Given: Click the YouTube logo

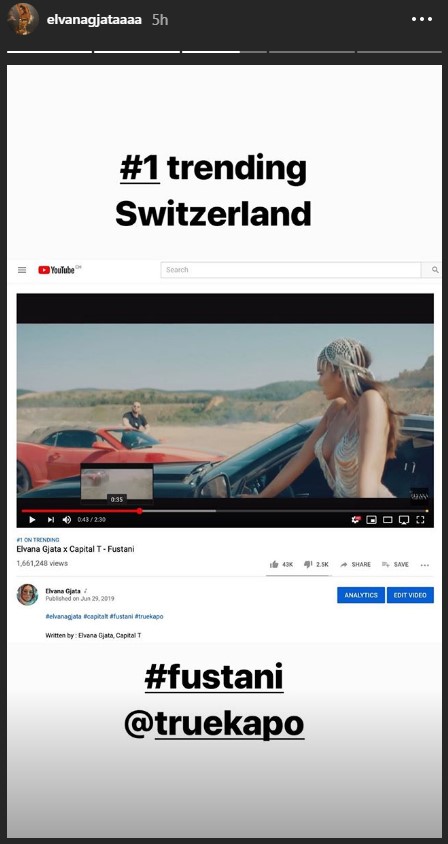Looking at the screenshot, I should [59, 270].
